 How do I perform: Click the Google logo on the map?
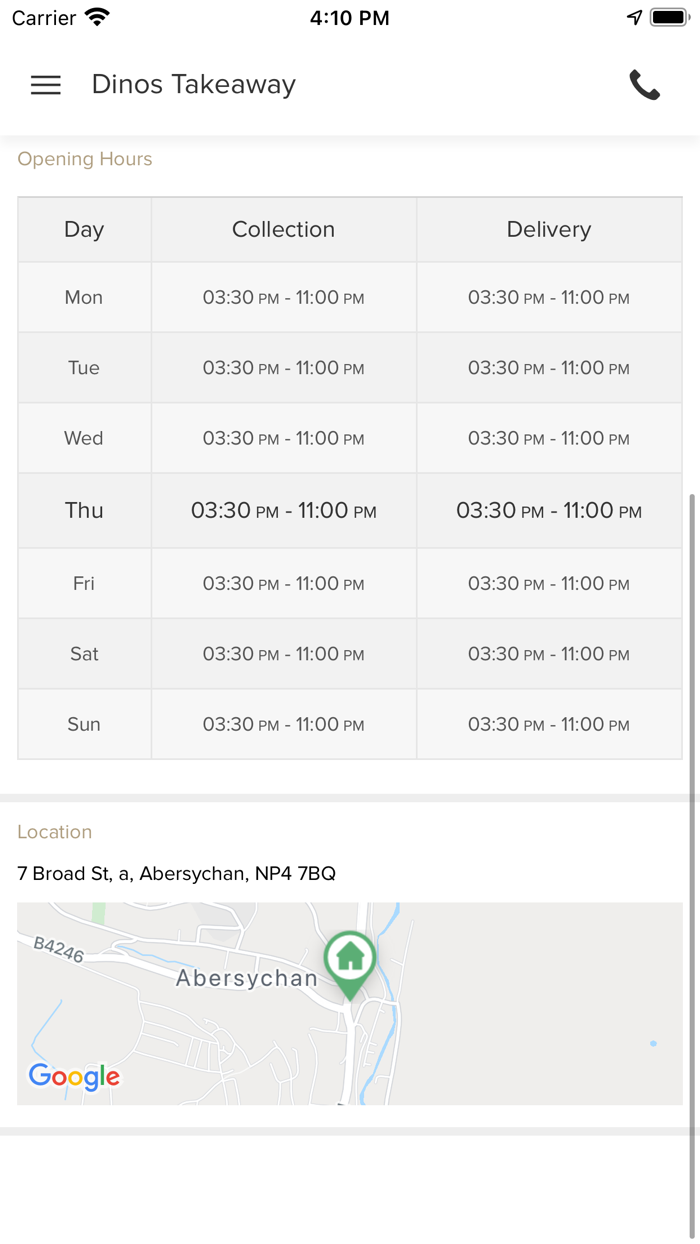tap(74, 1076)
